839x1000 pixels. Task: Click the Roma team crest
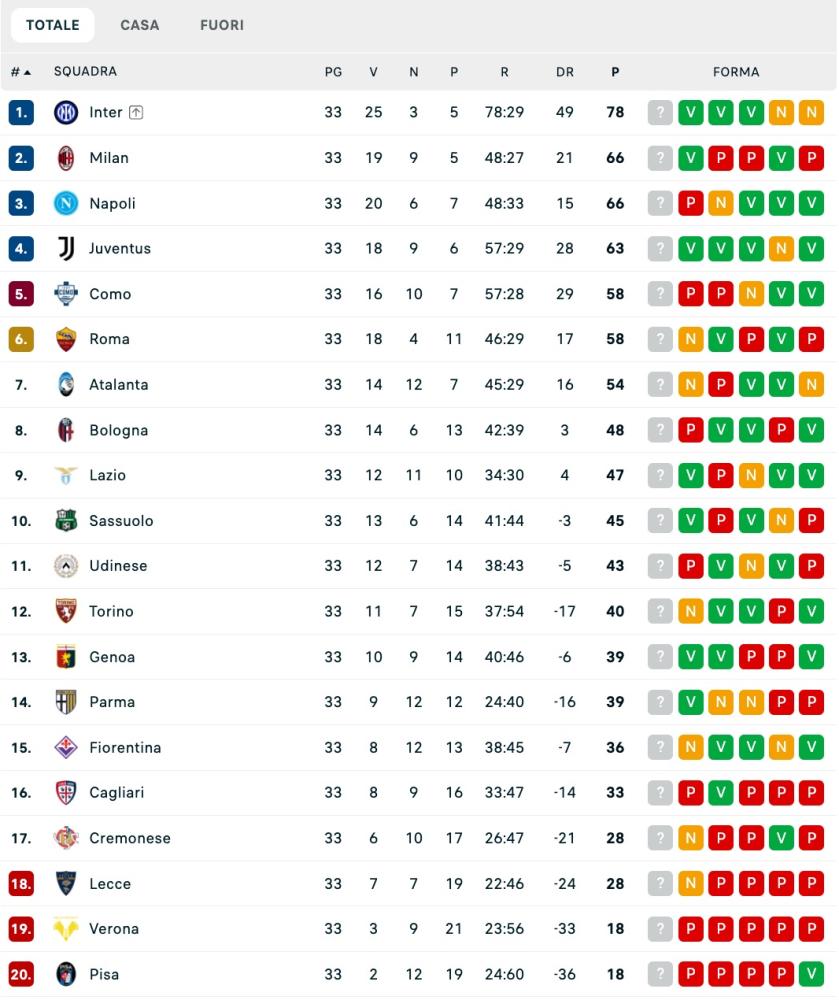coord(66,339)
